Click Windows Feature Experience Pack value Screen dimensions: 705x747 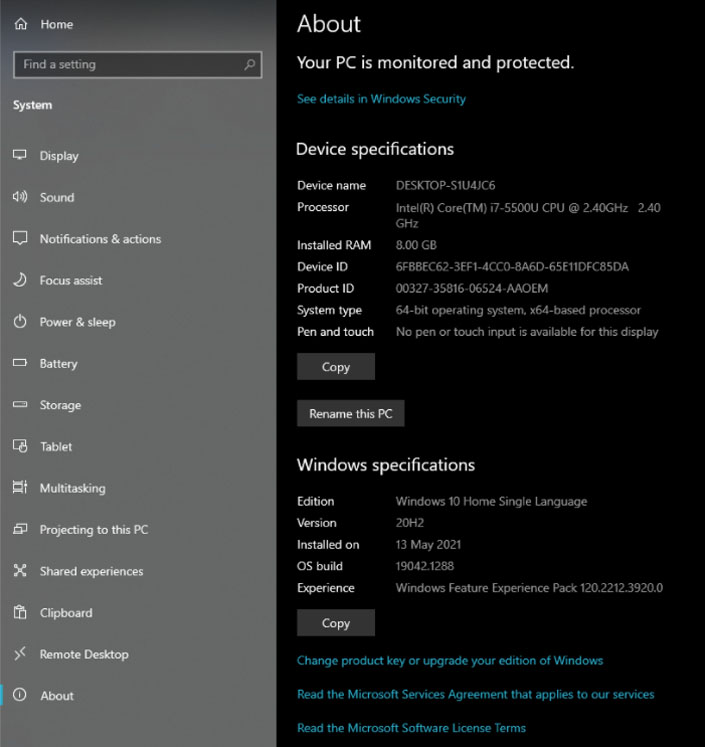click(529, 587)
